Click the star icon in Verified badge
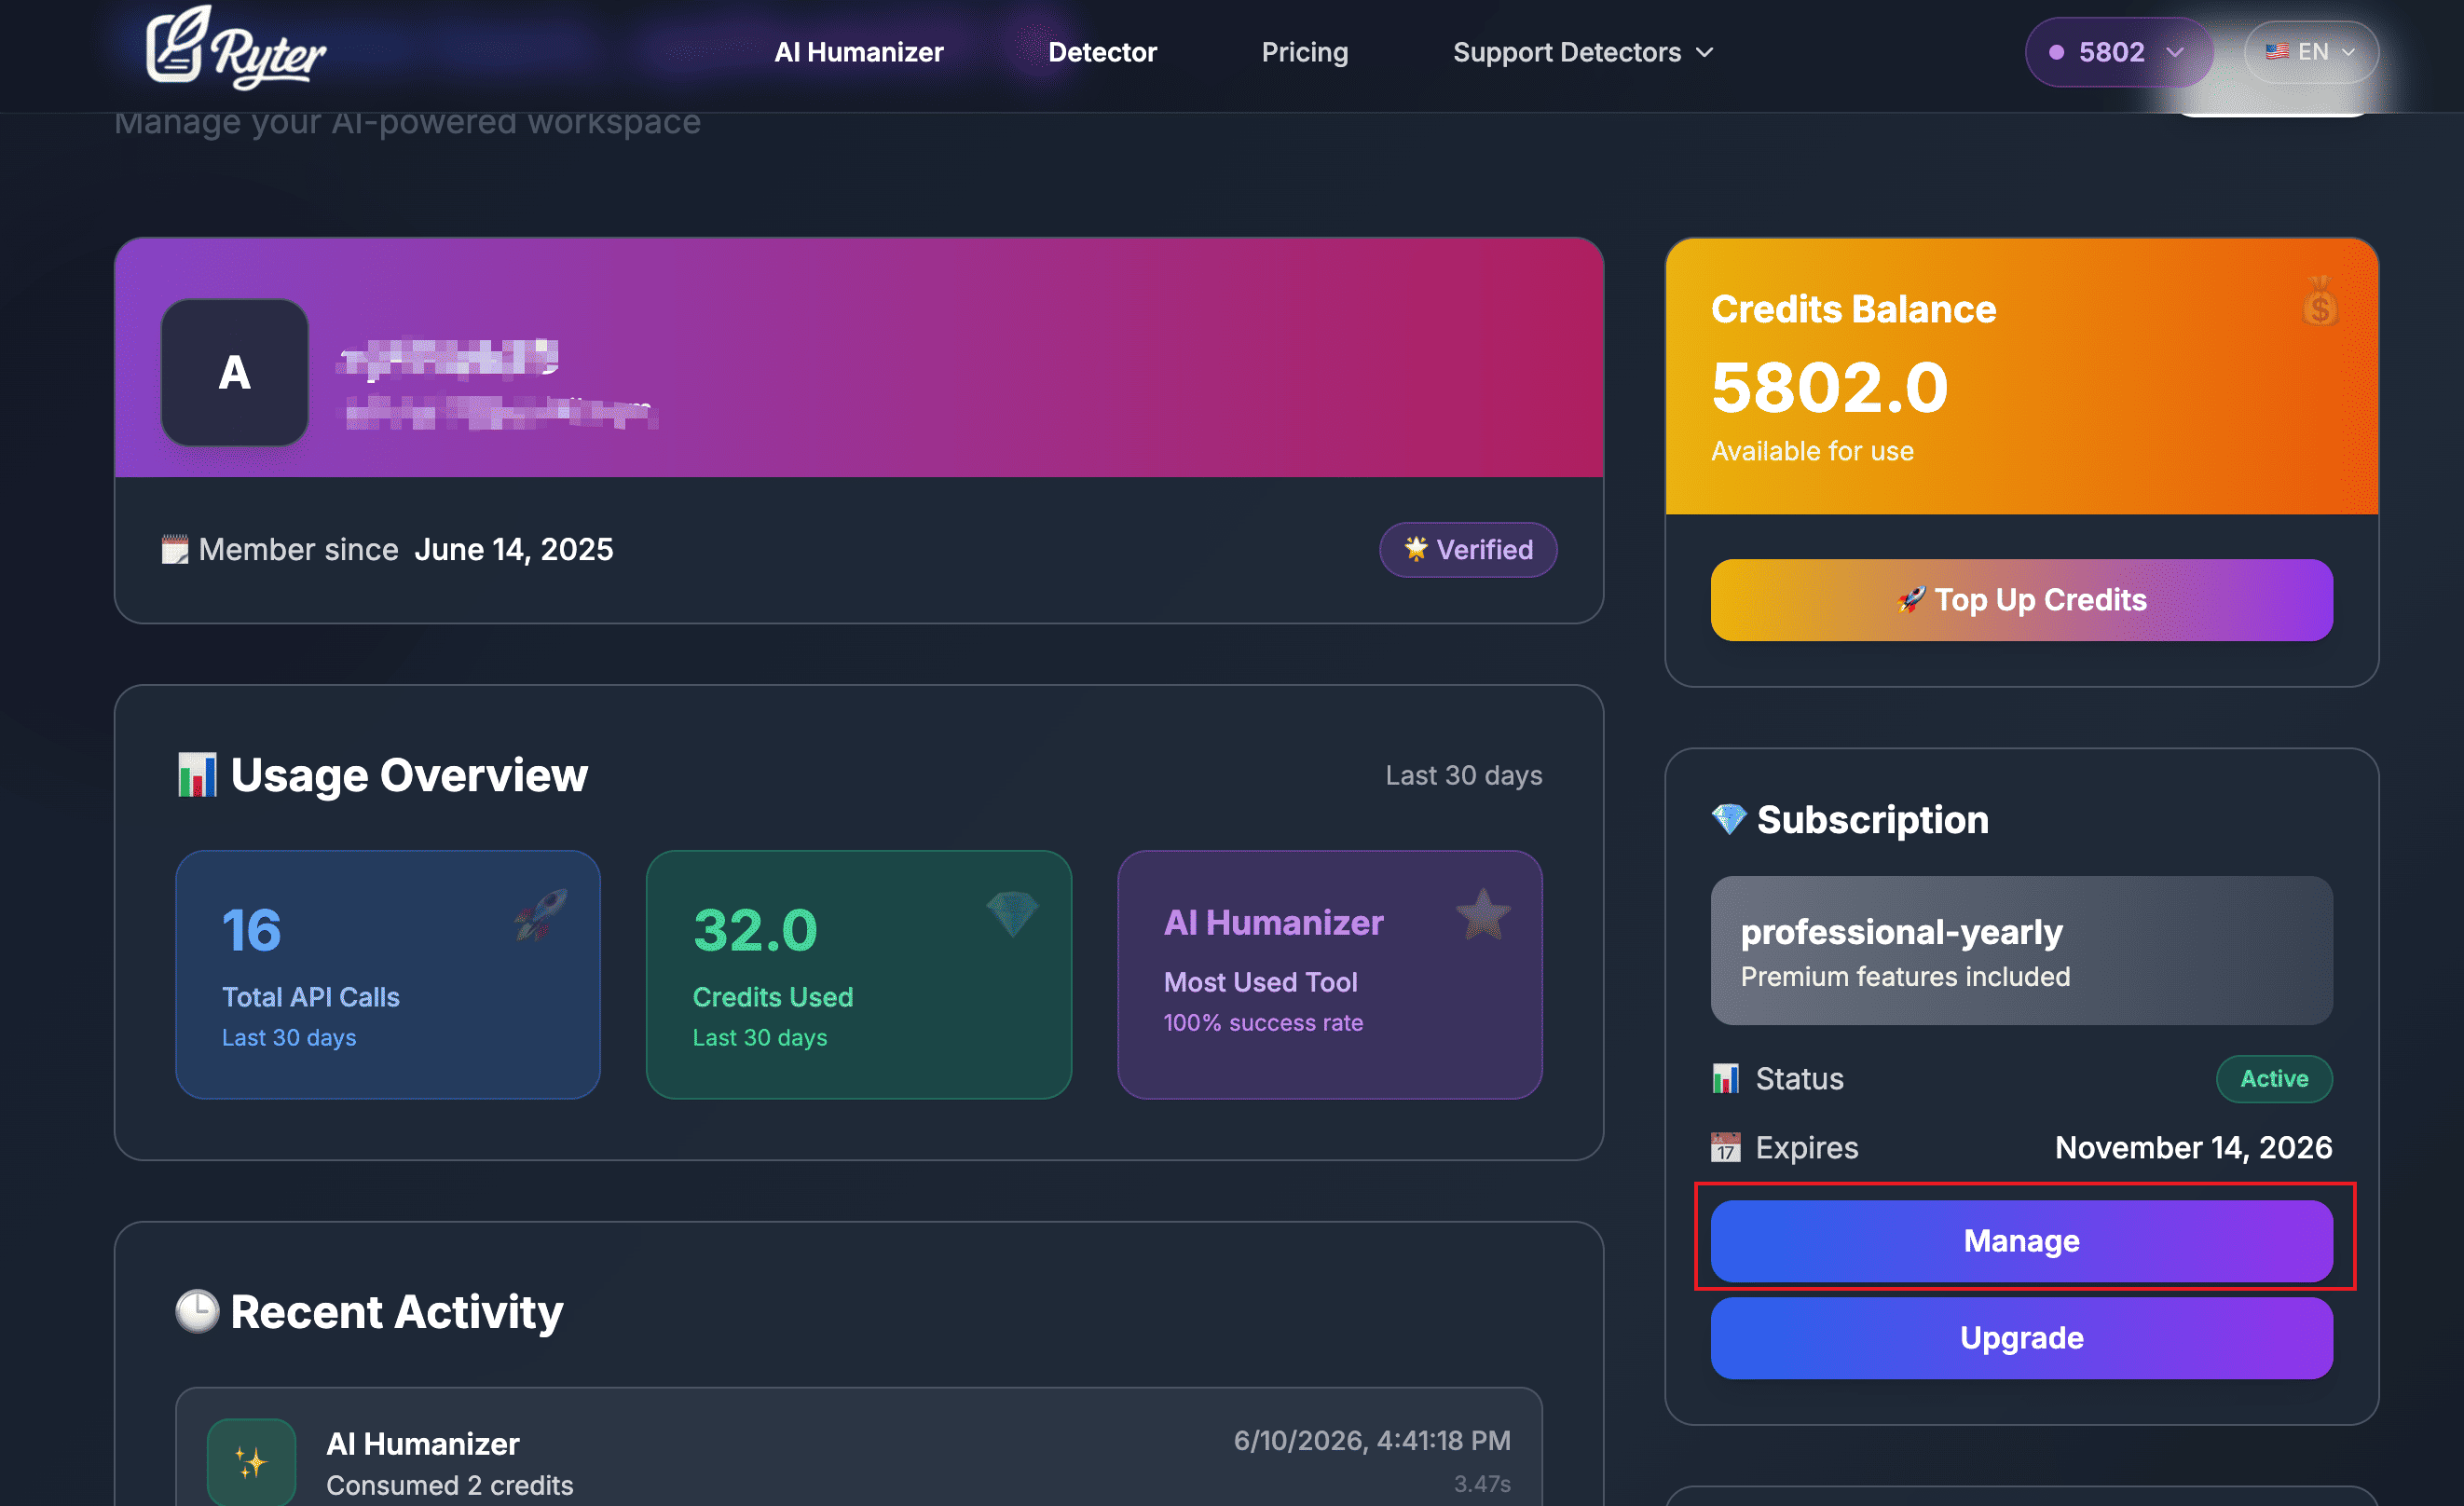 1415,549
